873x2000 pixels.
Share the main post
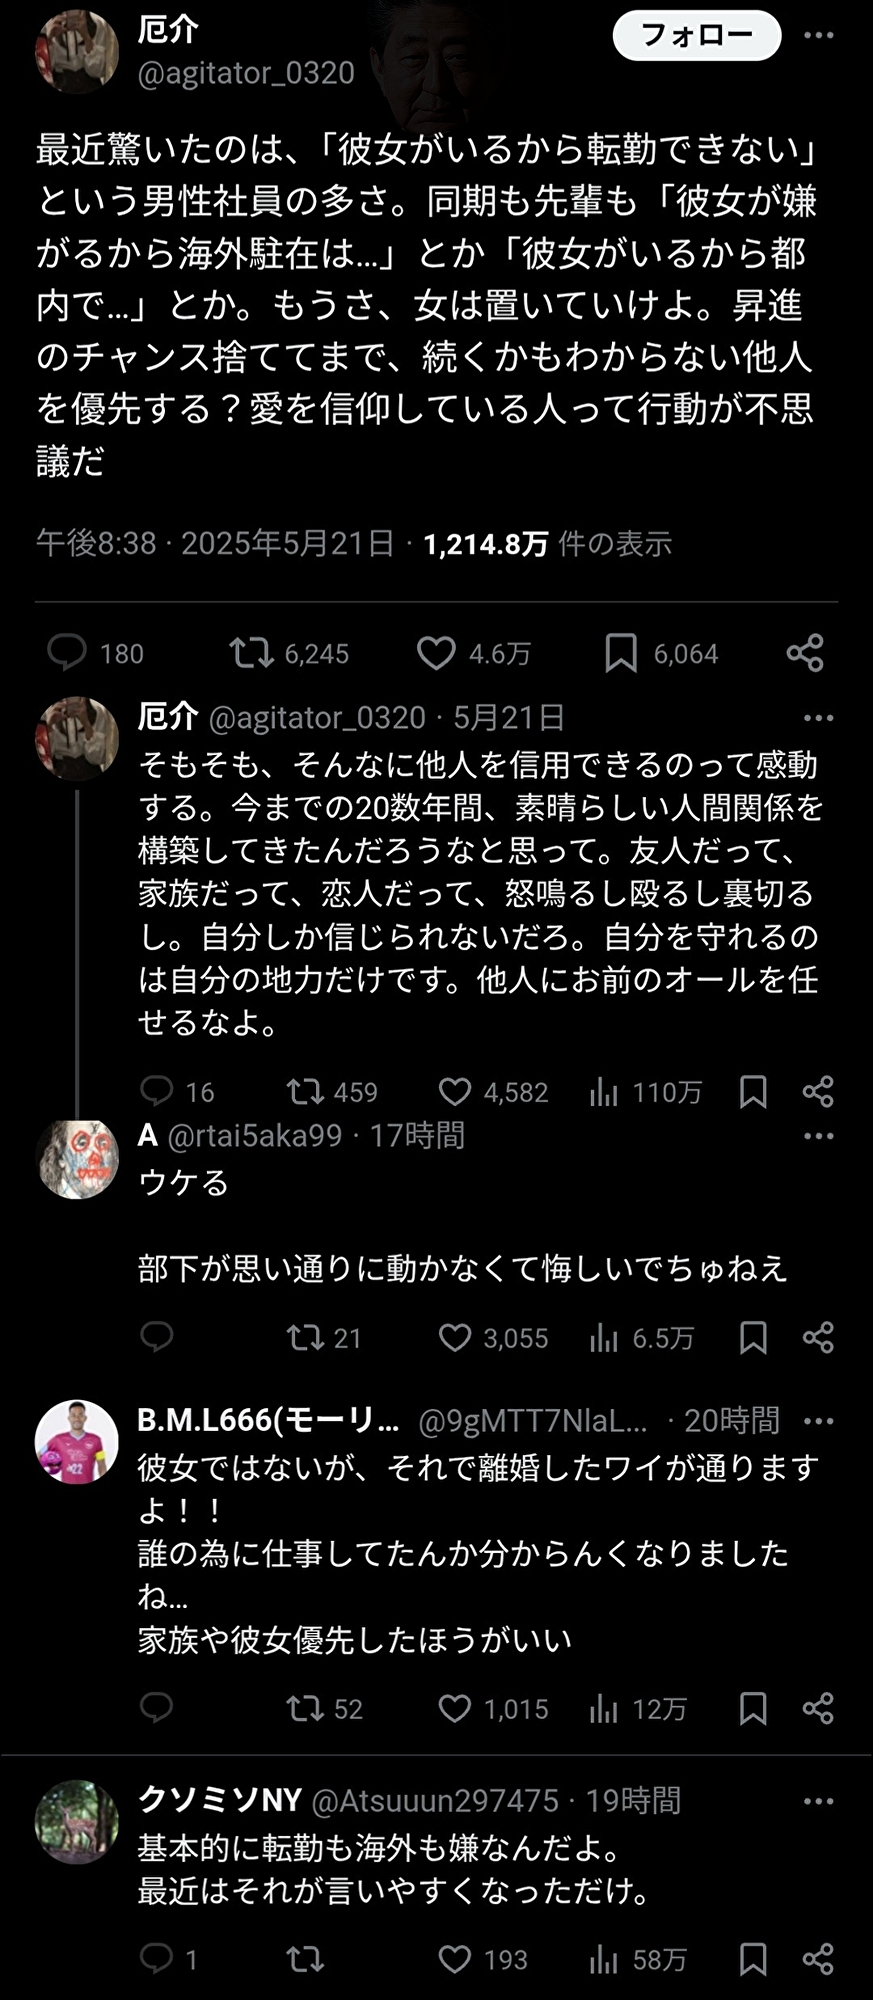click(805, 653)
